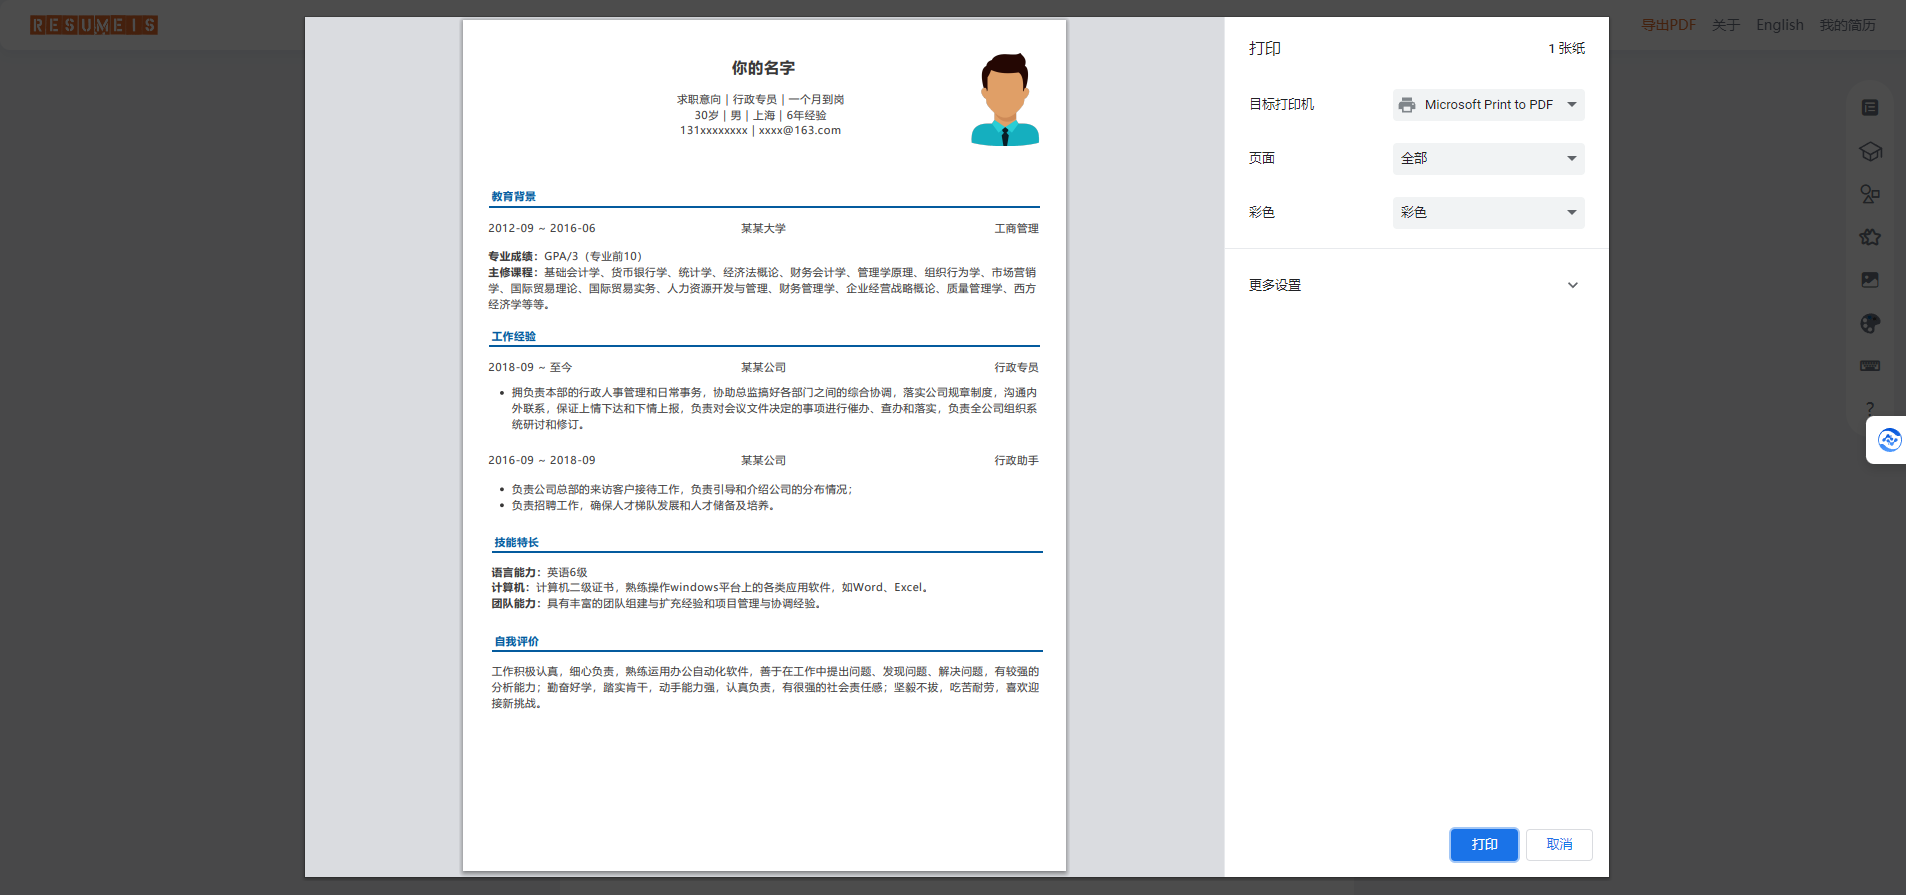1906x895 pixels.
Task: Open 我的简历 my resumes
Action: [1848, 25]
